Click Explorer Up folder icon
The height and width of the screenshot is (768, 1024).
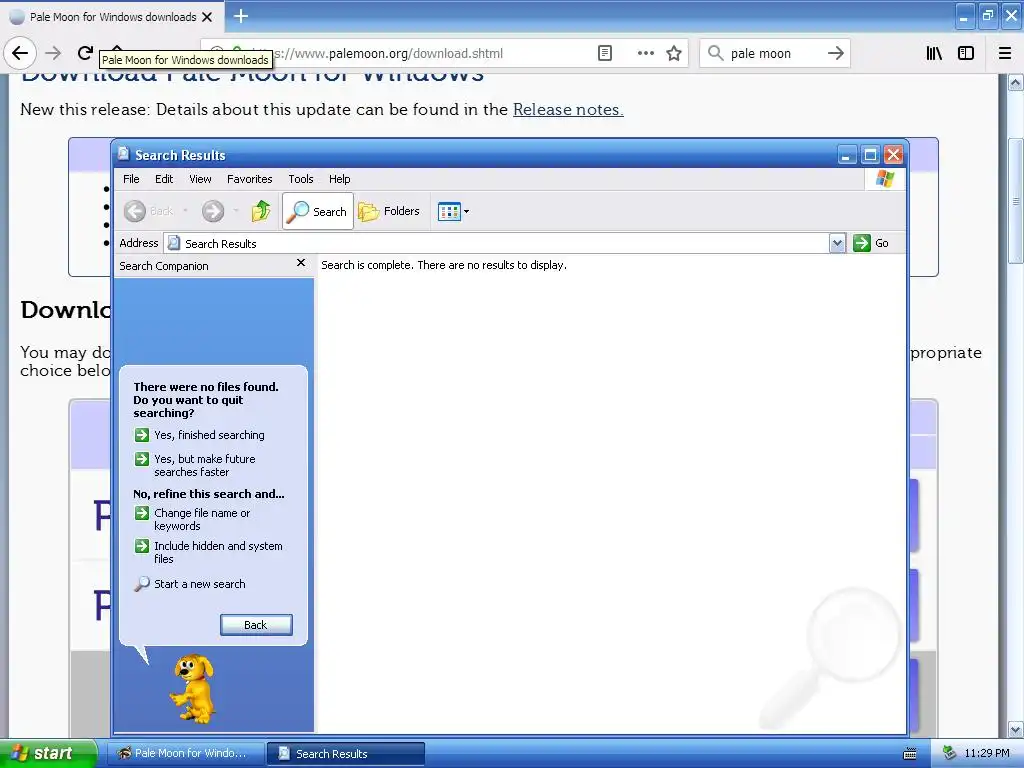tap(261, 210)
